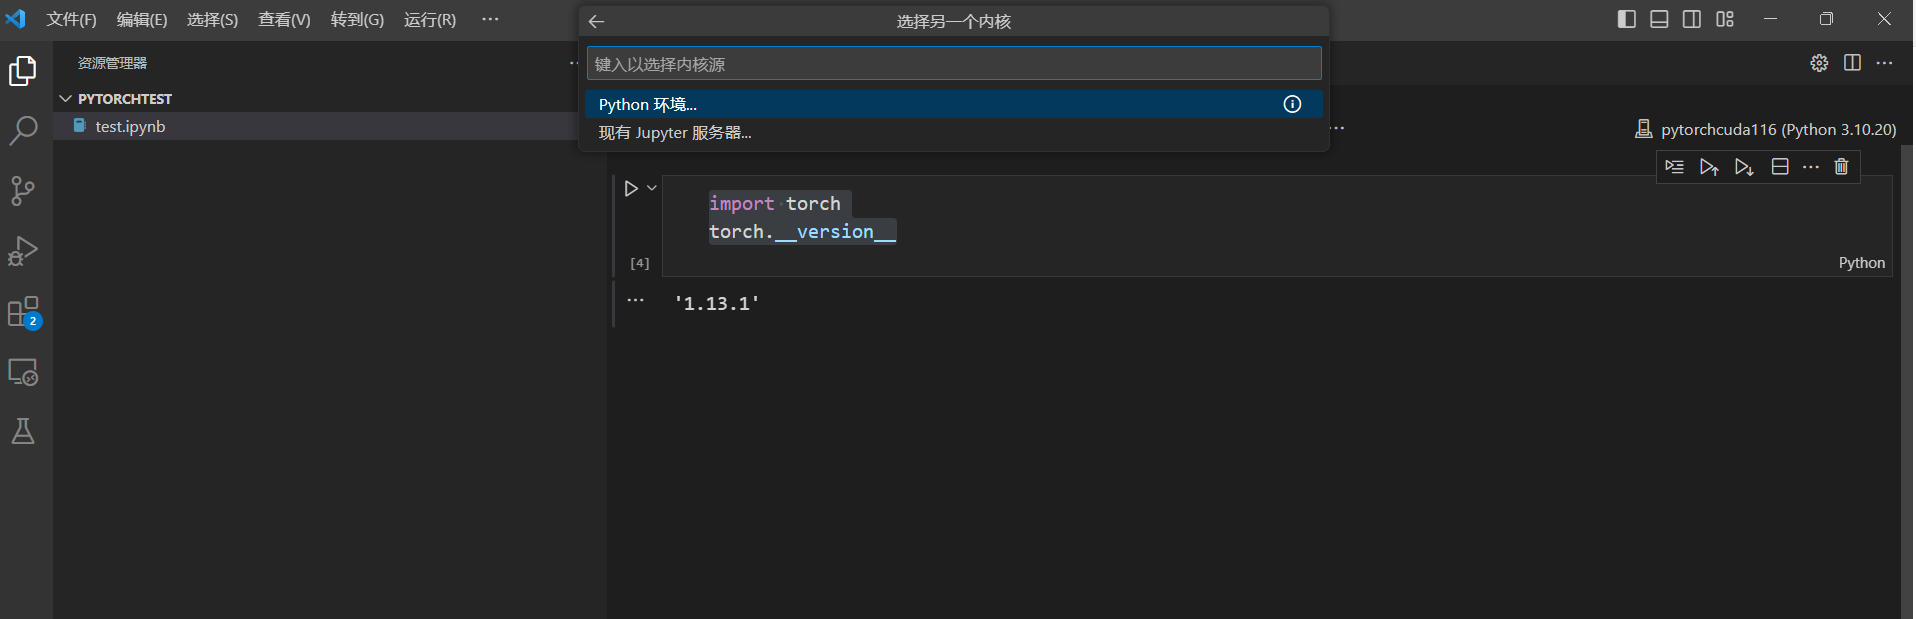The width and height of the screenshot is (1916, 619).
Task: Open 选择(S) menu
Action: pos(212,20)
